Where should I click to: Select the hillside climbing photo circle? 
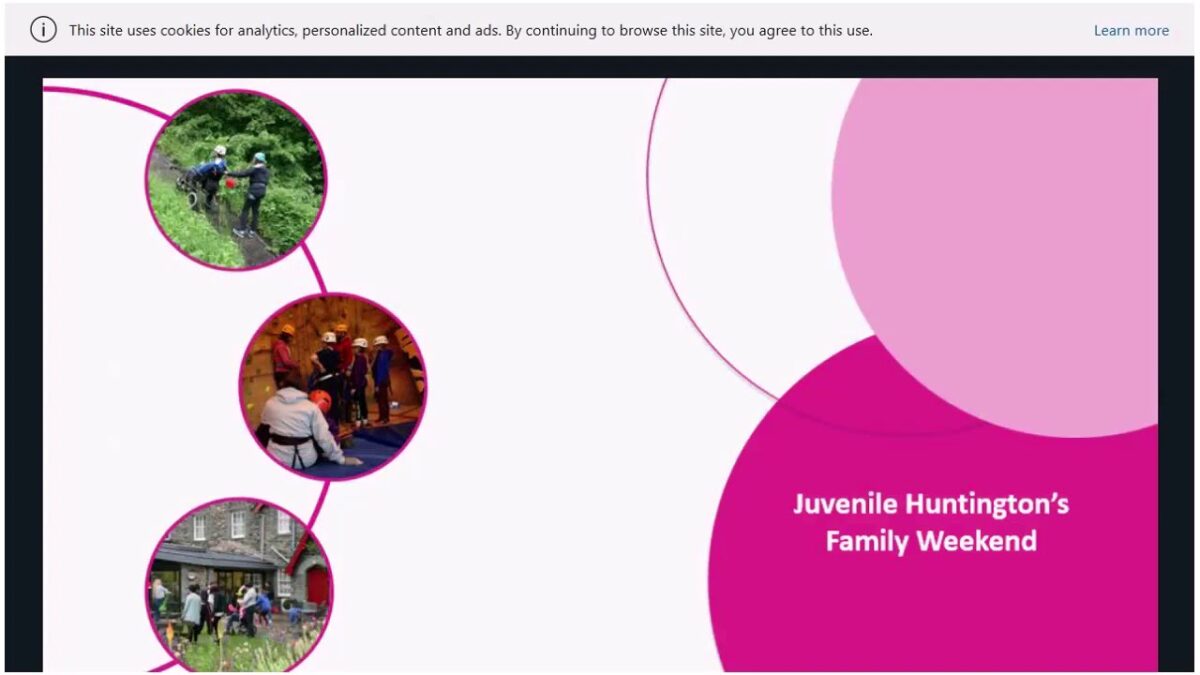click(236, 180)
